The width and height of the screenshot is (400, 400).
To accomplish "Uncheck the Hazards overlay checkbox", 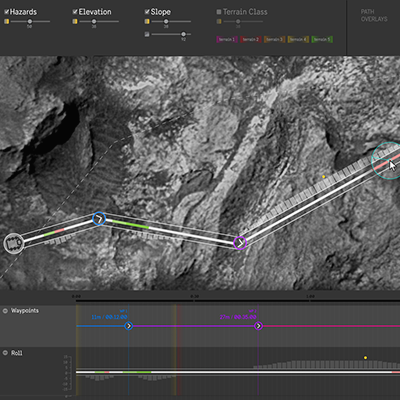I will [6, 12].
